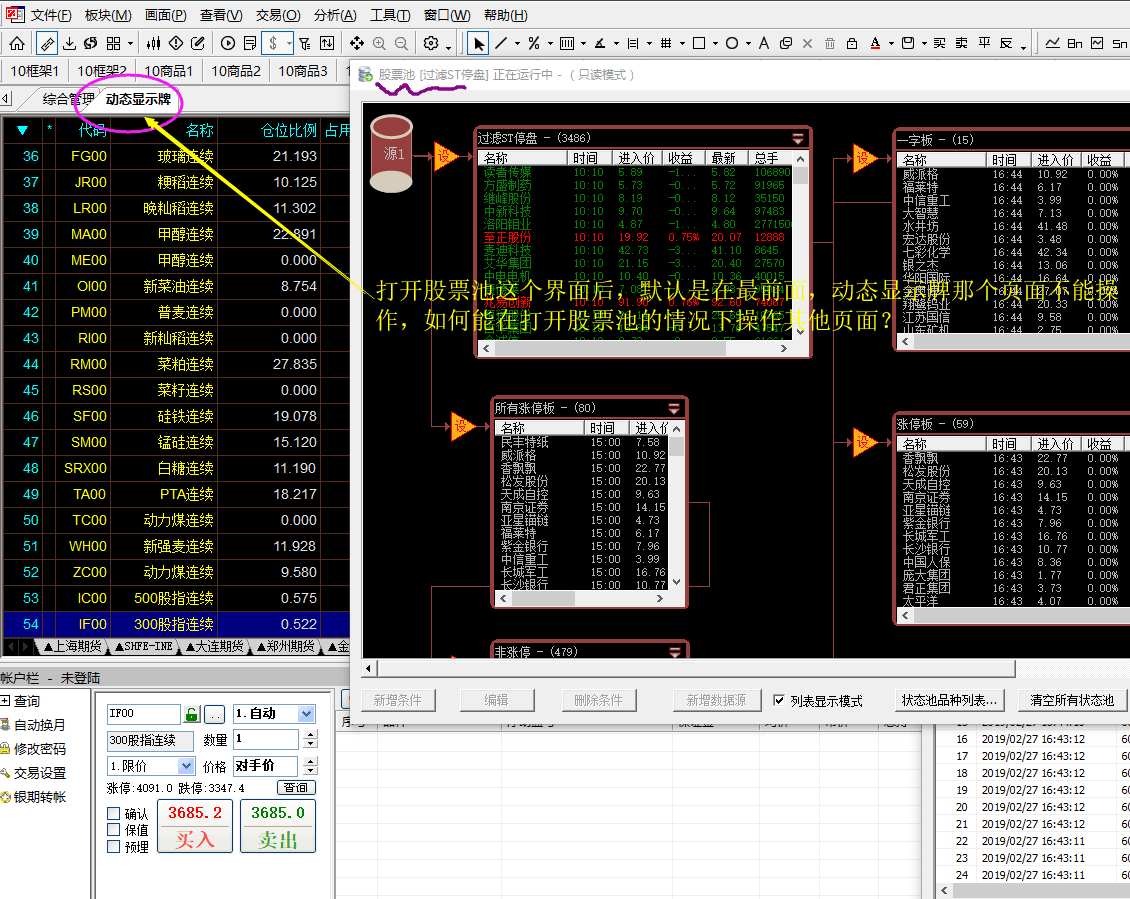Image resolution: width=1130 pixels, height=899 pixels.
Task: Select the arrow pointer cursor tool
Action: (x=479, y=43)
